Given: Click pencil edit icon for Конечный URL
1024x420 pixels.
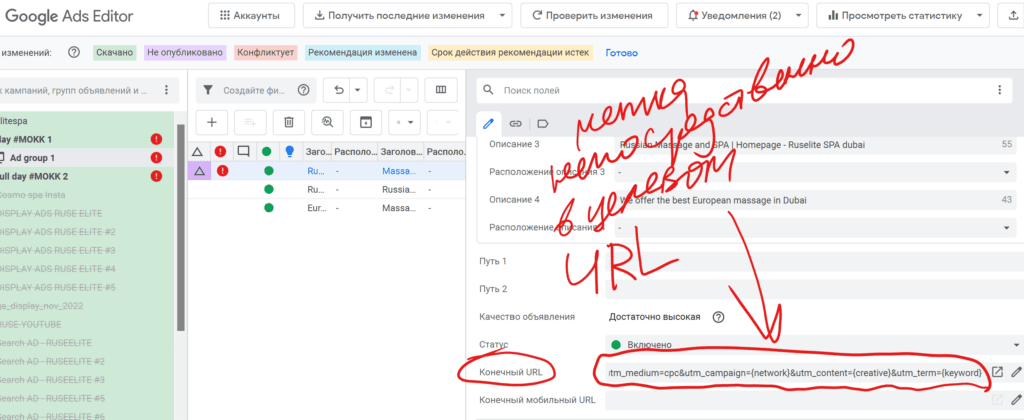Looking at the screenshot, I should (x=1016, y=372).
